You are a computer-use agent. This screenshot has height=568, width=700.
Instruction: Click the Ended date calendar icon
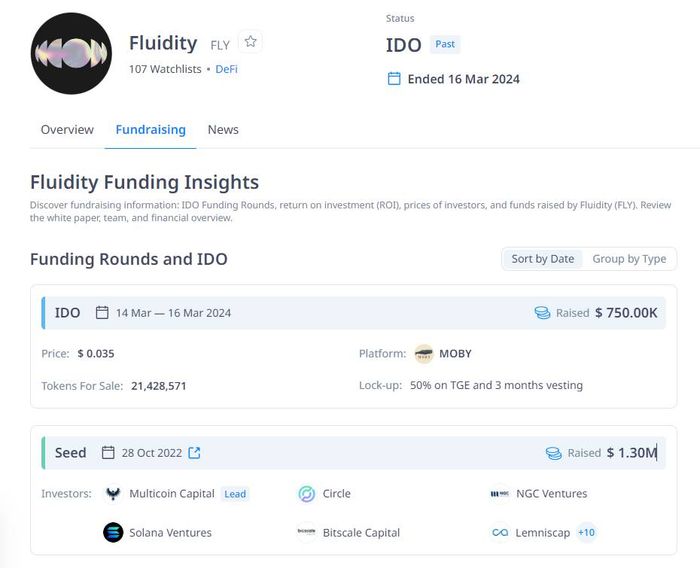click(394, 79)
